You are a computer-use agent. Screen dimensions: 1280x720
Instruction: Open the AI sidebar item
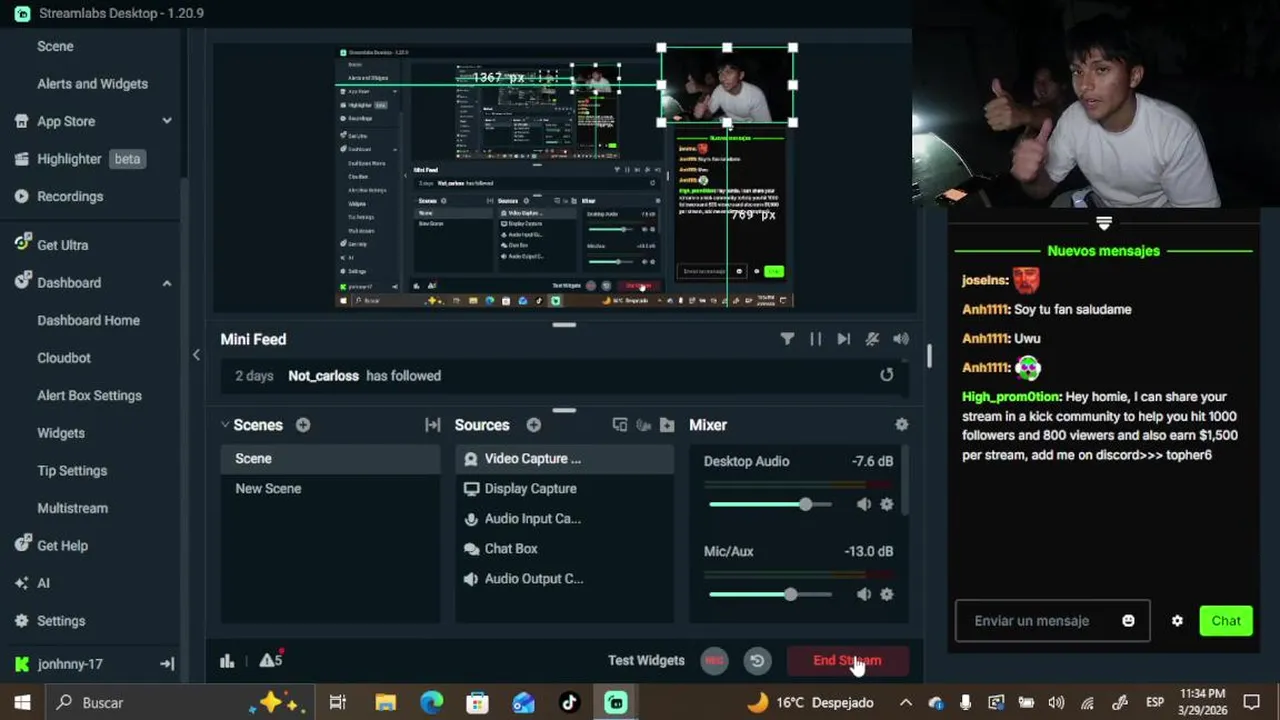(x=32, y=583)
